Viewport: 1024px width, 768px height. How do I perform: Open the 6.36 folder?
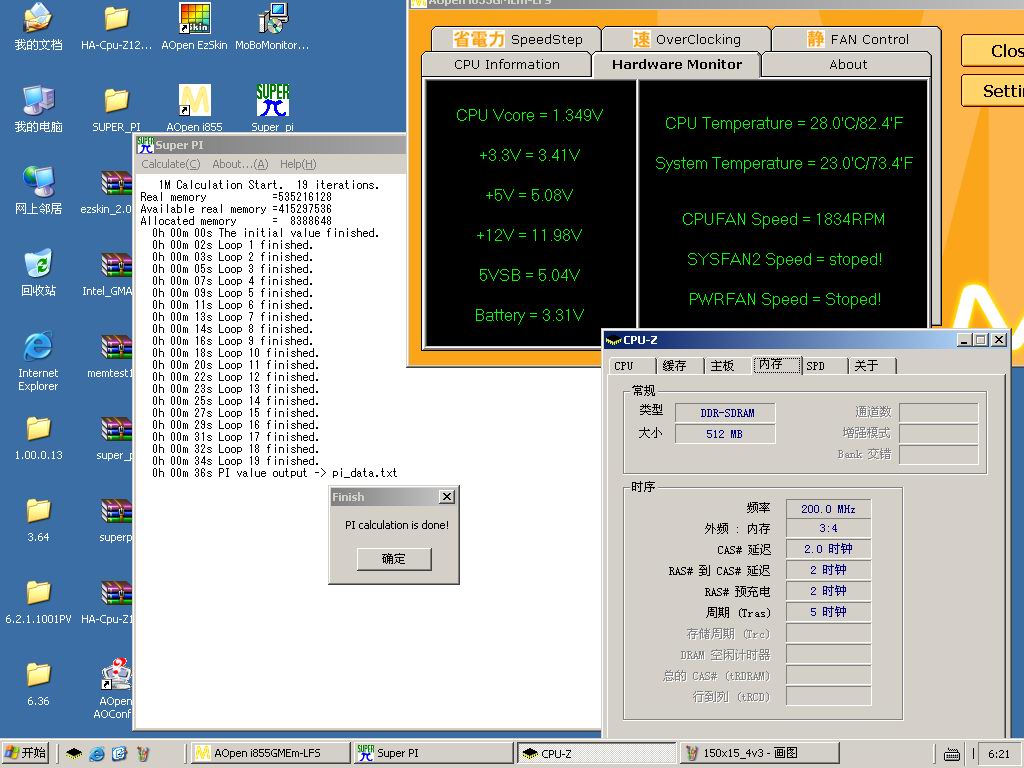[38, 684]
